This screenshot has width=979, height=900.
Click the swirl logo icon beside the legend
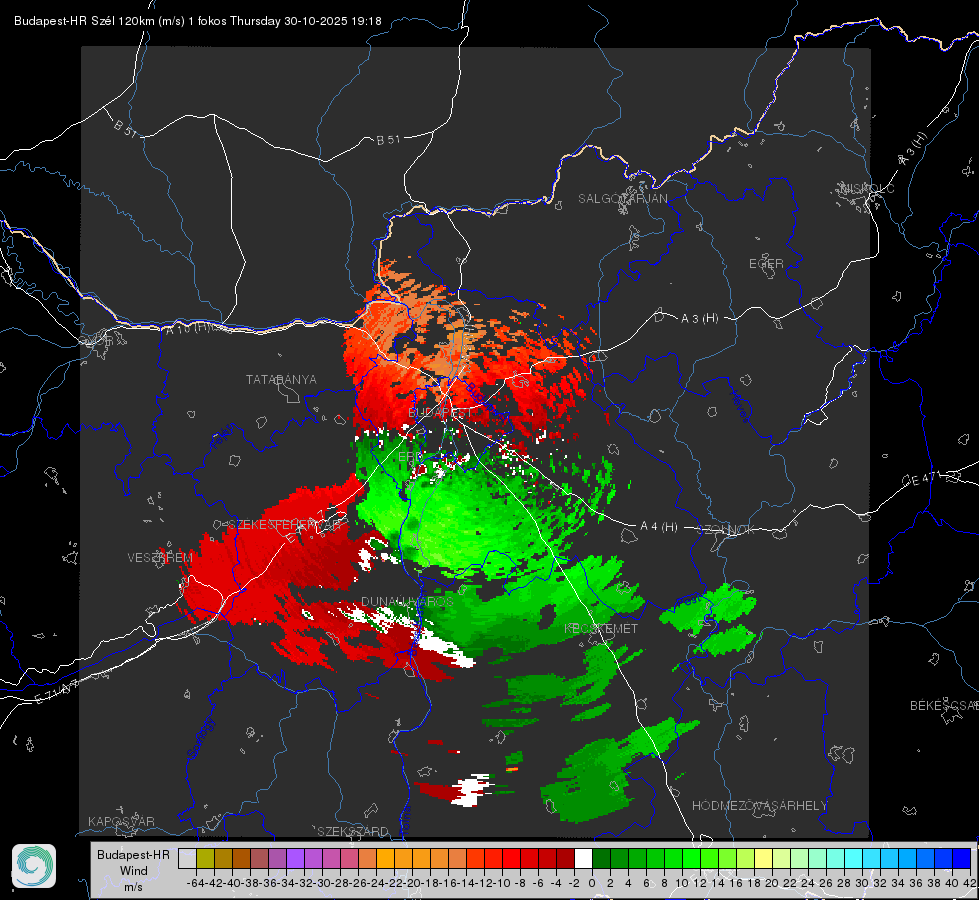[x=34, y=866]
